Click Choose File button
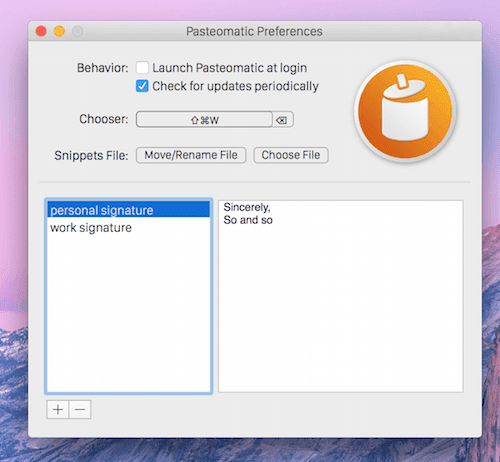 291,155
